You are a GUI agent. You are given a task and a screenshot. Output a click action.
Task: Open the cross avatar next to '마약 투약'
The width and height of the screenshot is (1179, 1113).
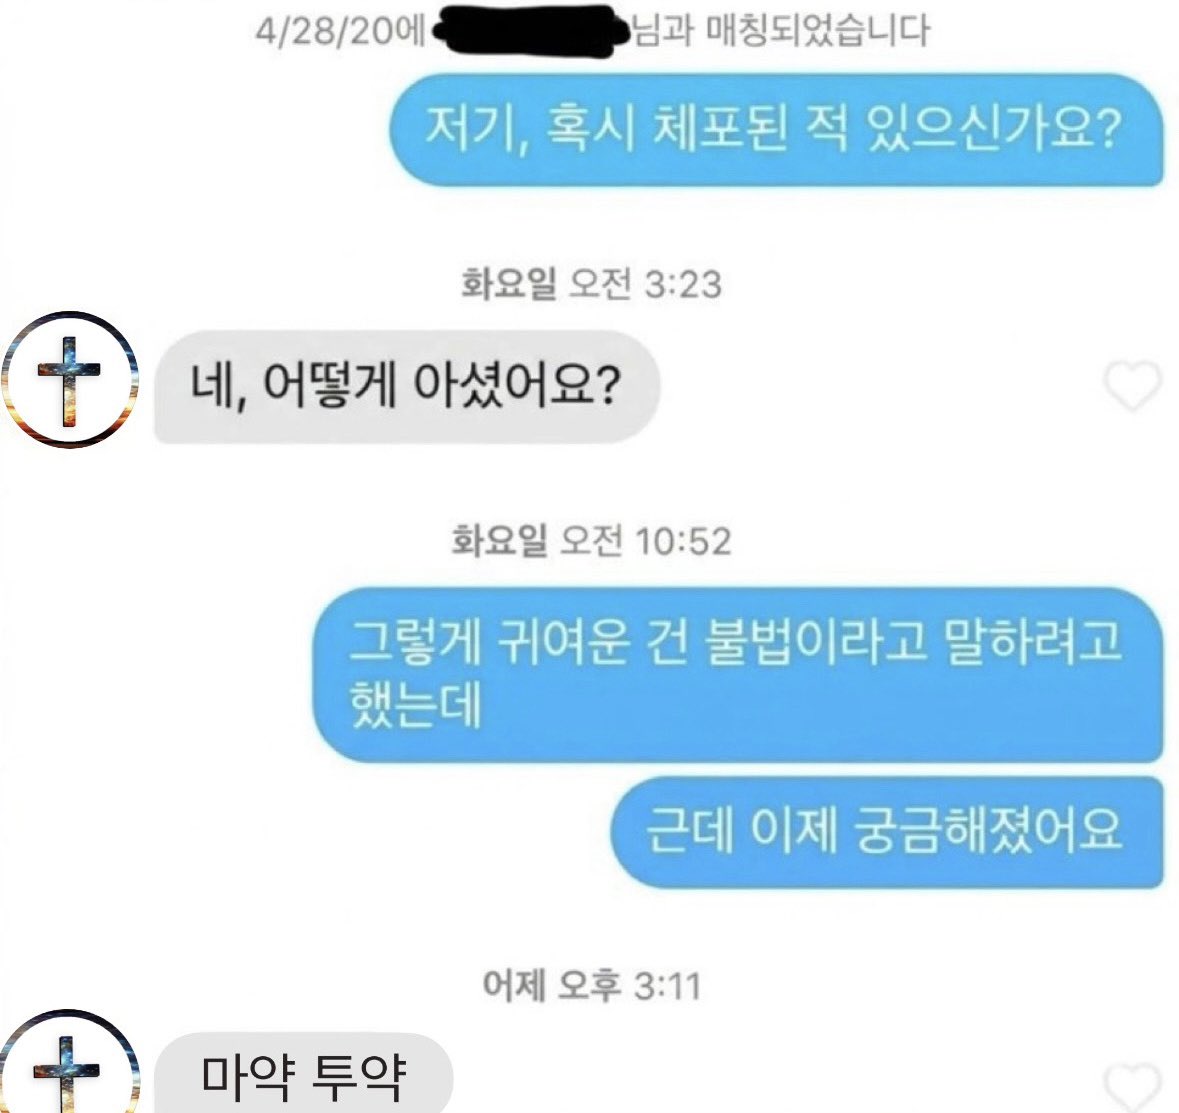[69, 1062]
